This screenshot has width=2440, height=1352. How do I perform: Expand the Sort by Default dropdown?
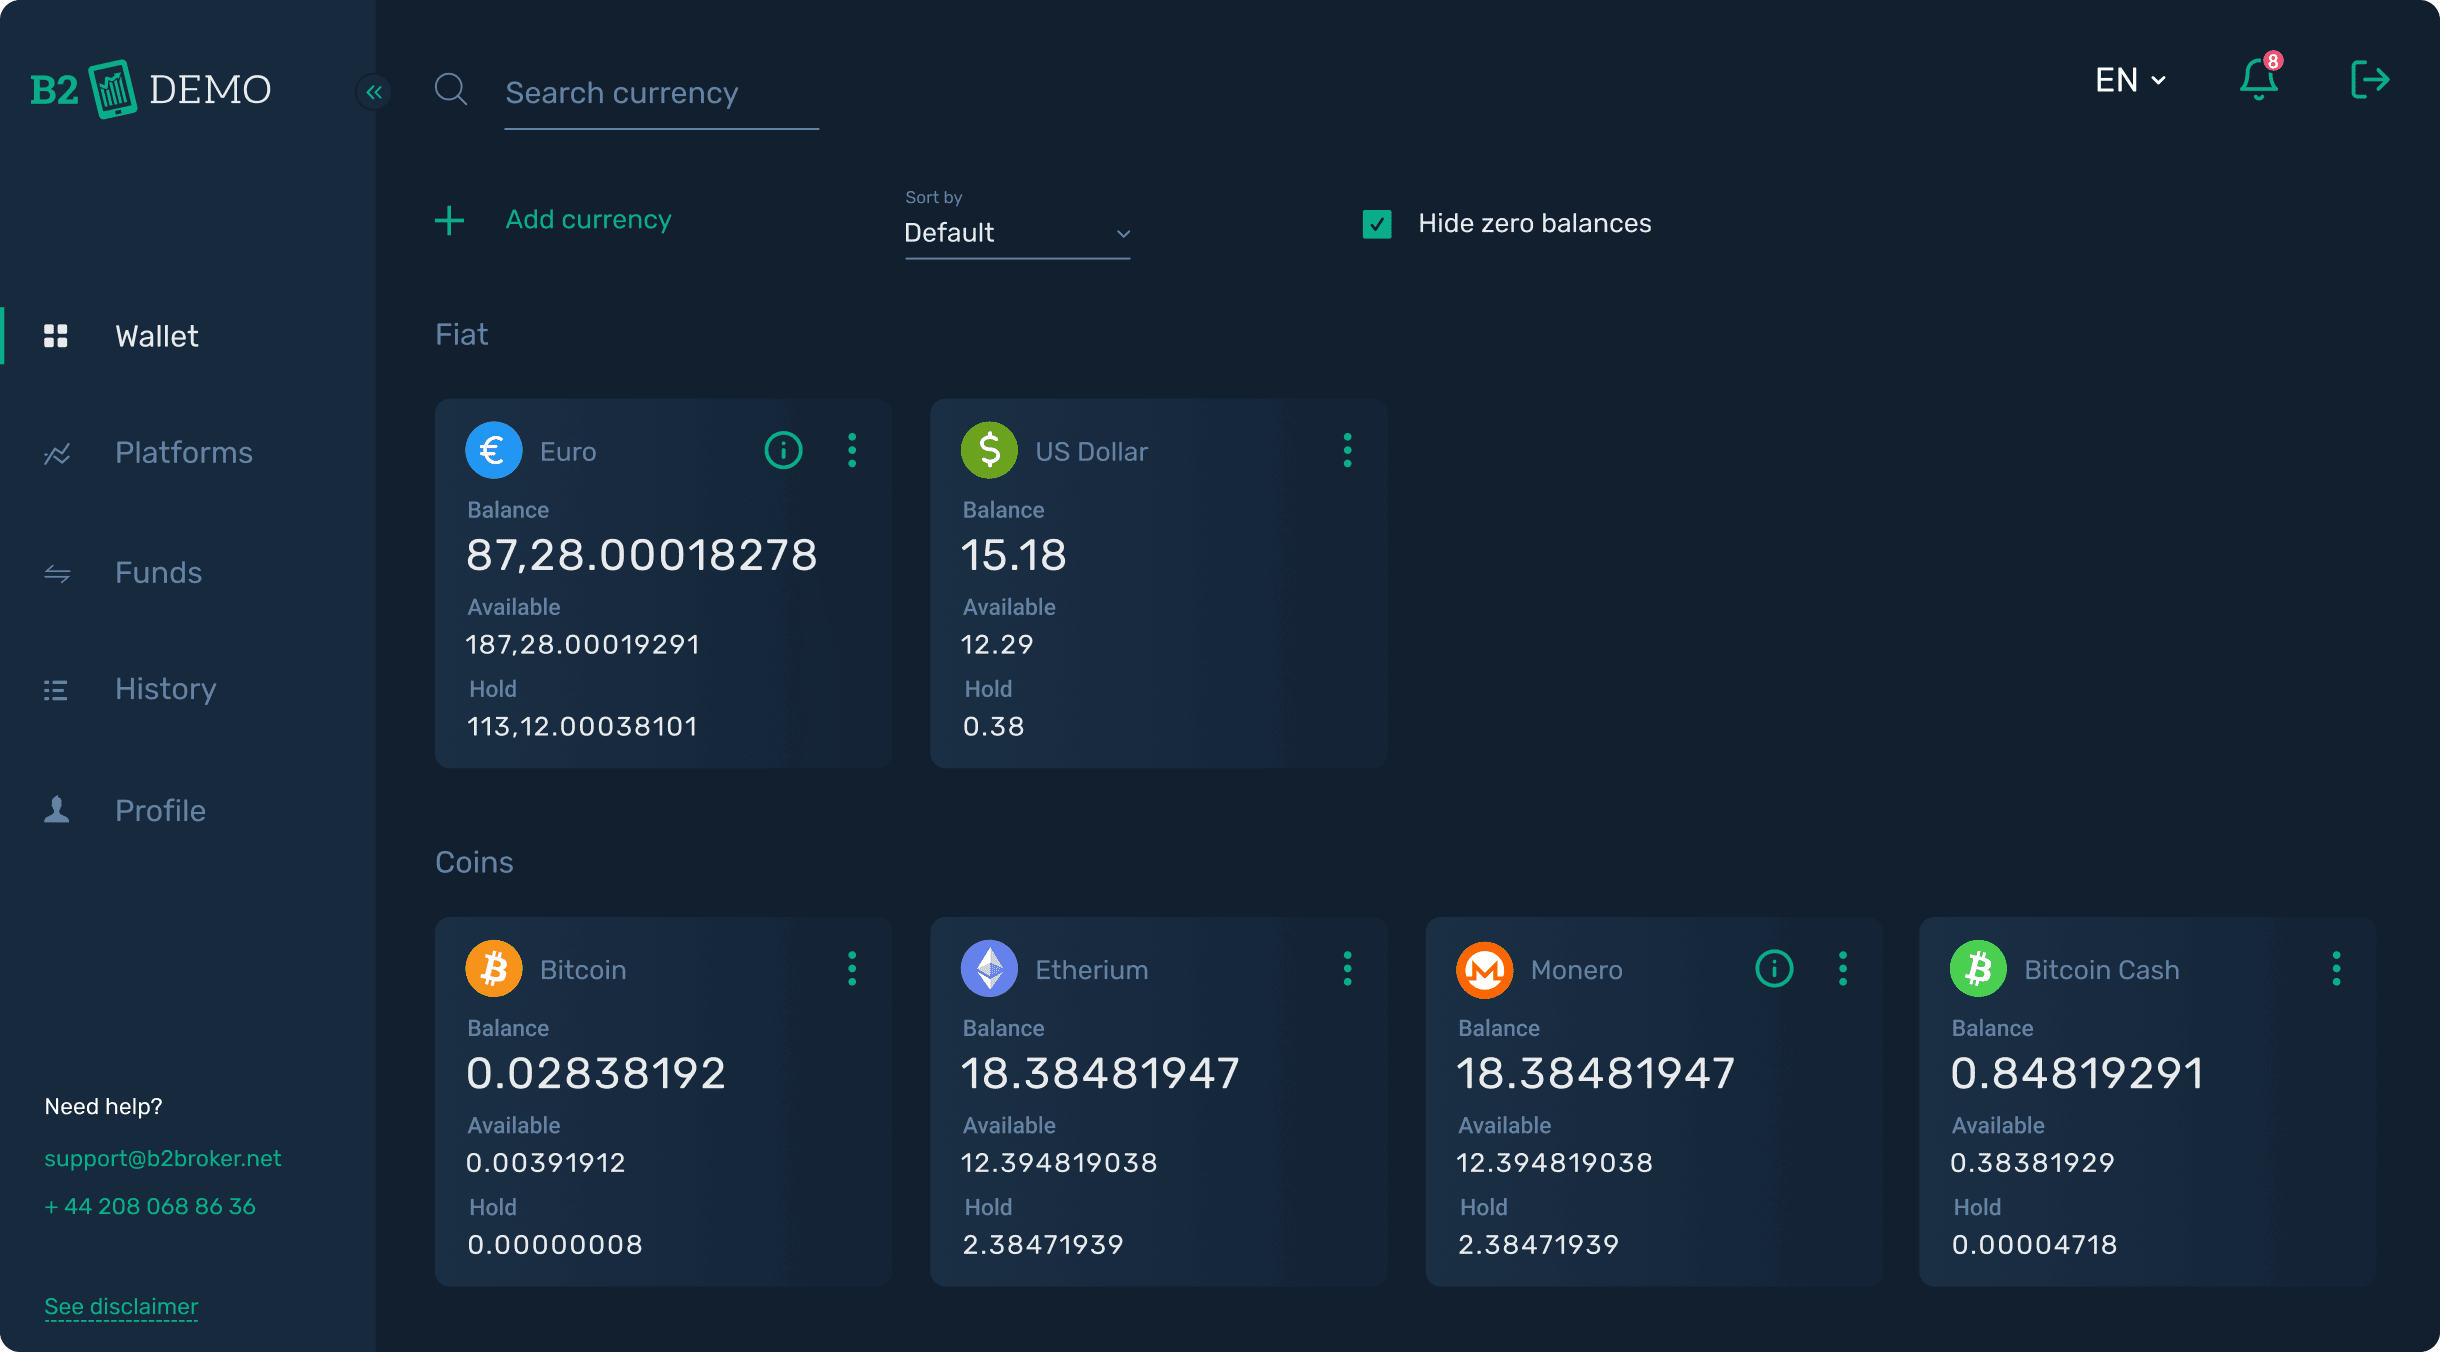1016,233
